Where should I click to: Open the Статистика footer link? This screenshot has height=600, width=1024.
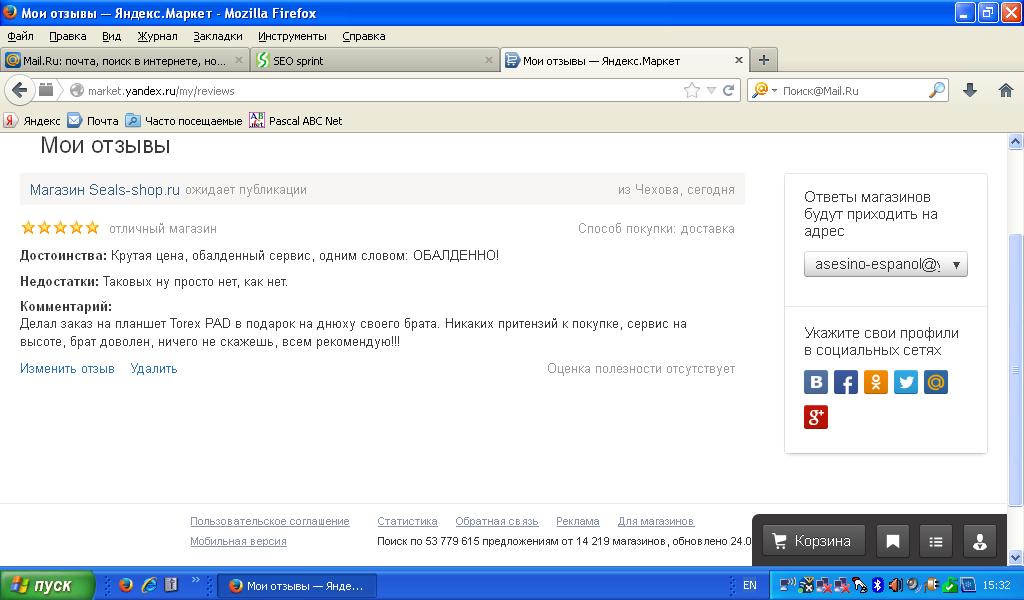pyautogui.click(x=407, y=521)
